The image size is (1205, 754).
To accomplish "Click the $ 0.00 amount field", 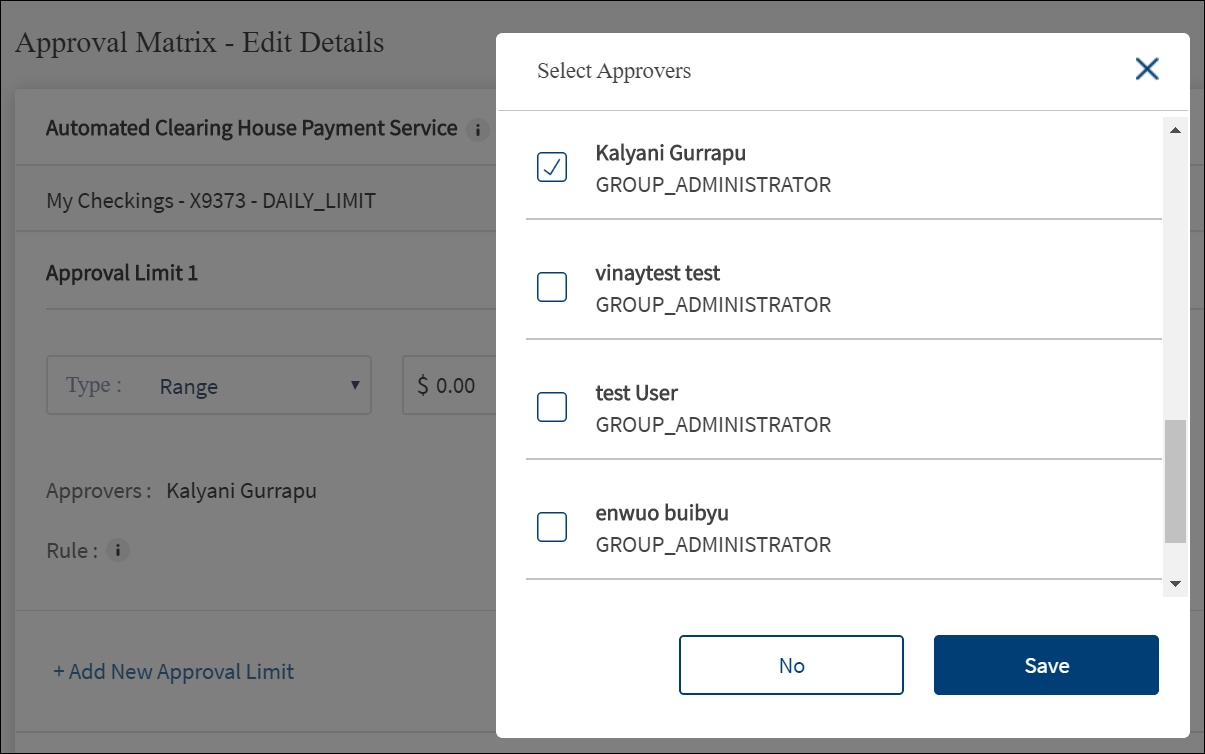I will tap(450, 386).
